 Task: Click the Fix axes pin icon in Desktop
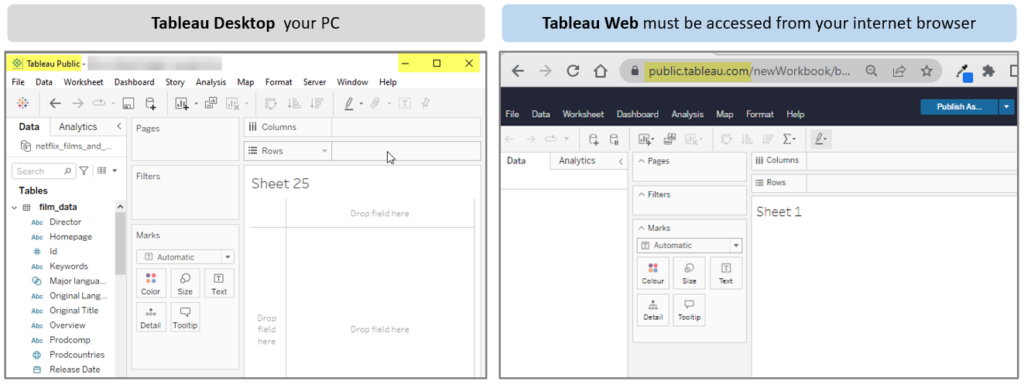[426, 103]
